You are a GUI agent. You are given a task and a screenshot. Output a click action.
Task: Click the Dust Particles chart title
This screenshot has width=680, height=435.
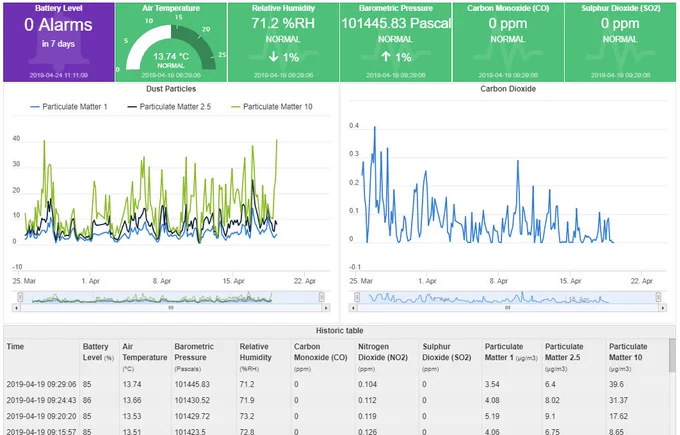[x=171, y=89]
